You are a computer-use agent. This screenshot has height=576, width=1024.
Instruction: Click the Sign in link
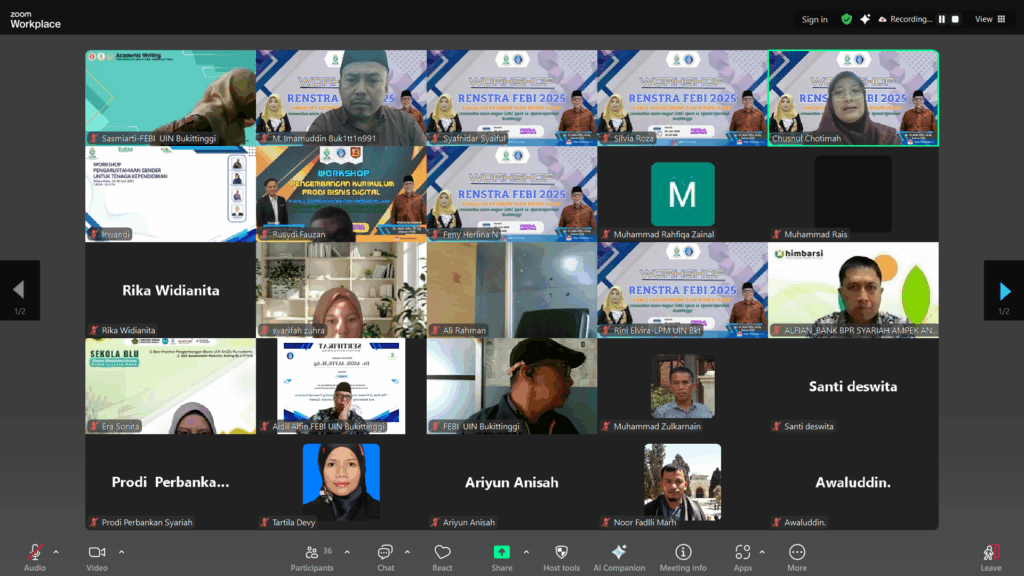(814, 19)
